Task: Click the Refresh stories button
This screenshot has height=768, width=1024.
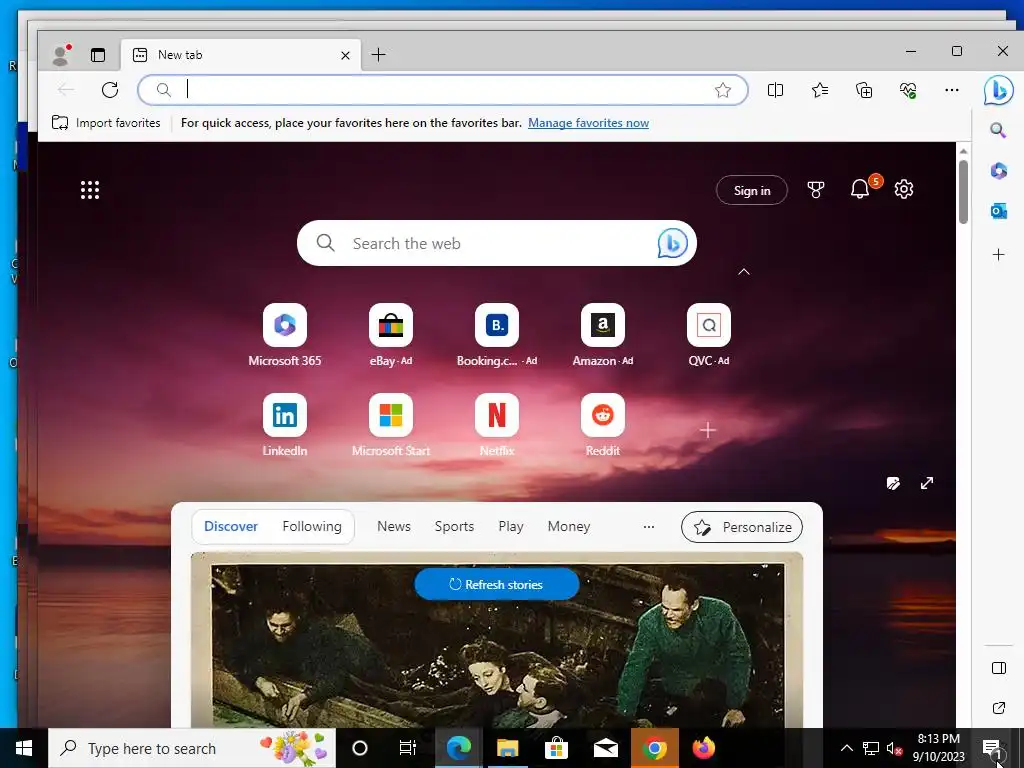Action: 497,584
